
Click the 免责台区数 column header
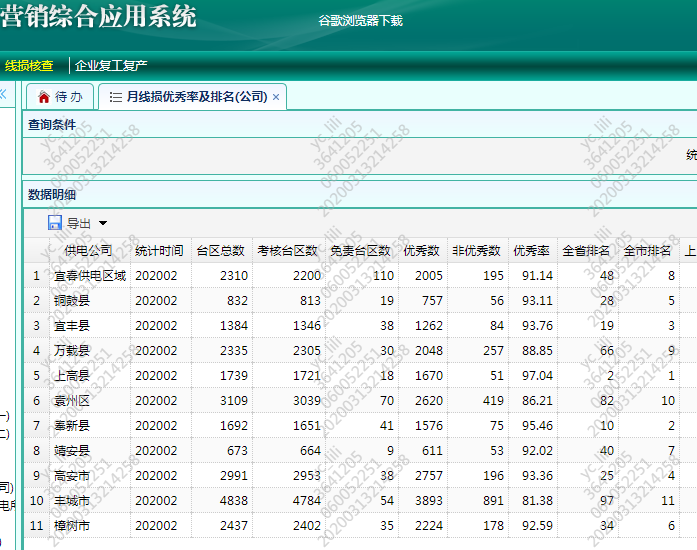[x=362, y=250]
